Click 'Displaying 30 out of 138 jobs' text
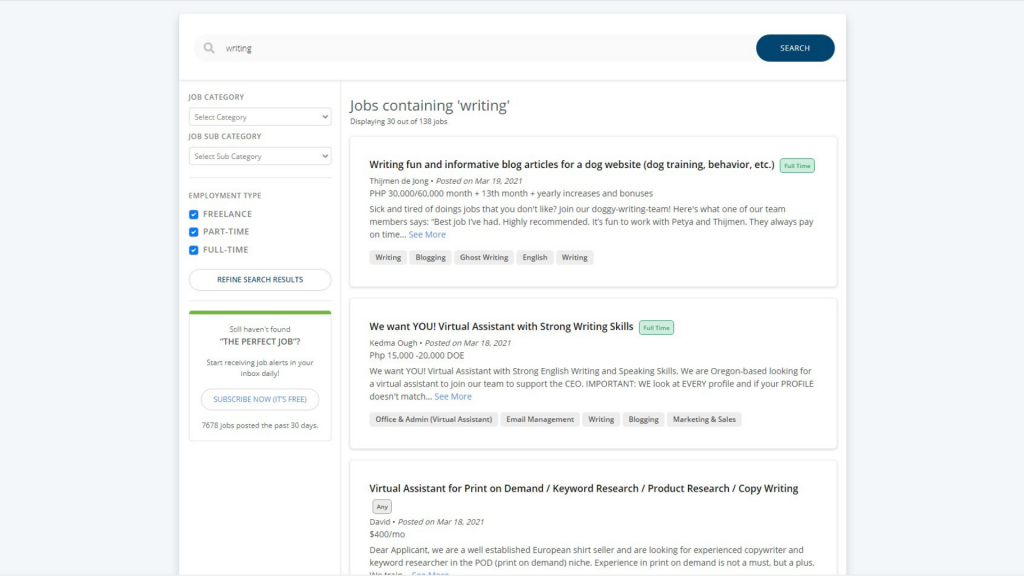The image size is (1024, 576). pyautogui.click(x=398, y=121)
